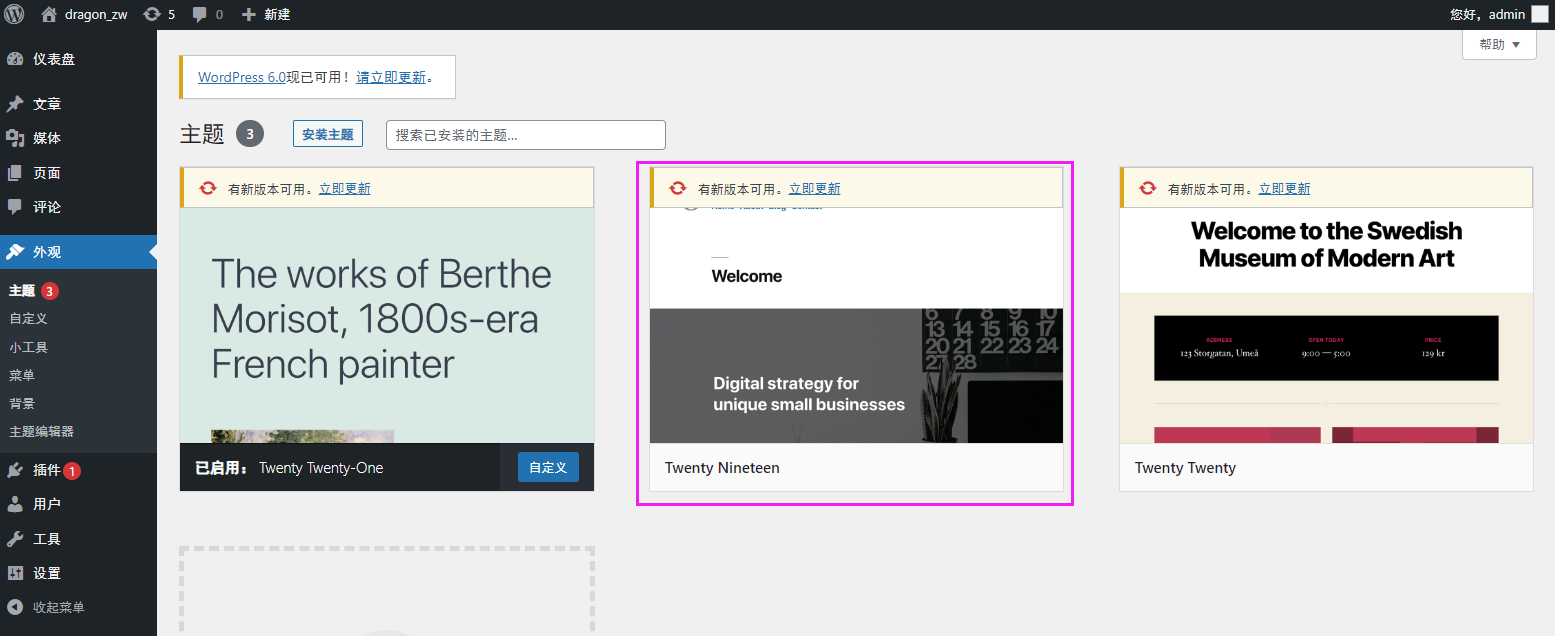Click 立即更新 on Twenty Twenty-One

pos(345,189)
